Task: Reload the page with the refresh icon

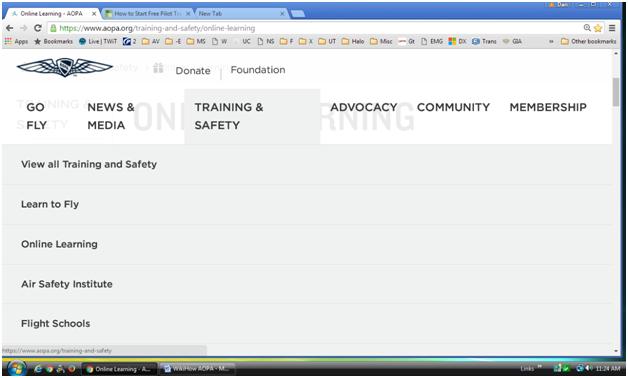Action: 38,28
